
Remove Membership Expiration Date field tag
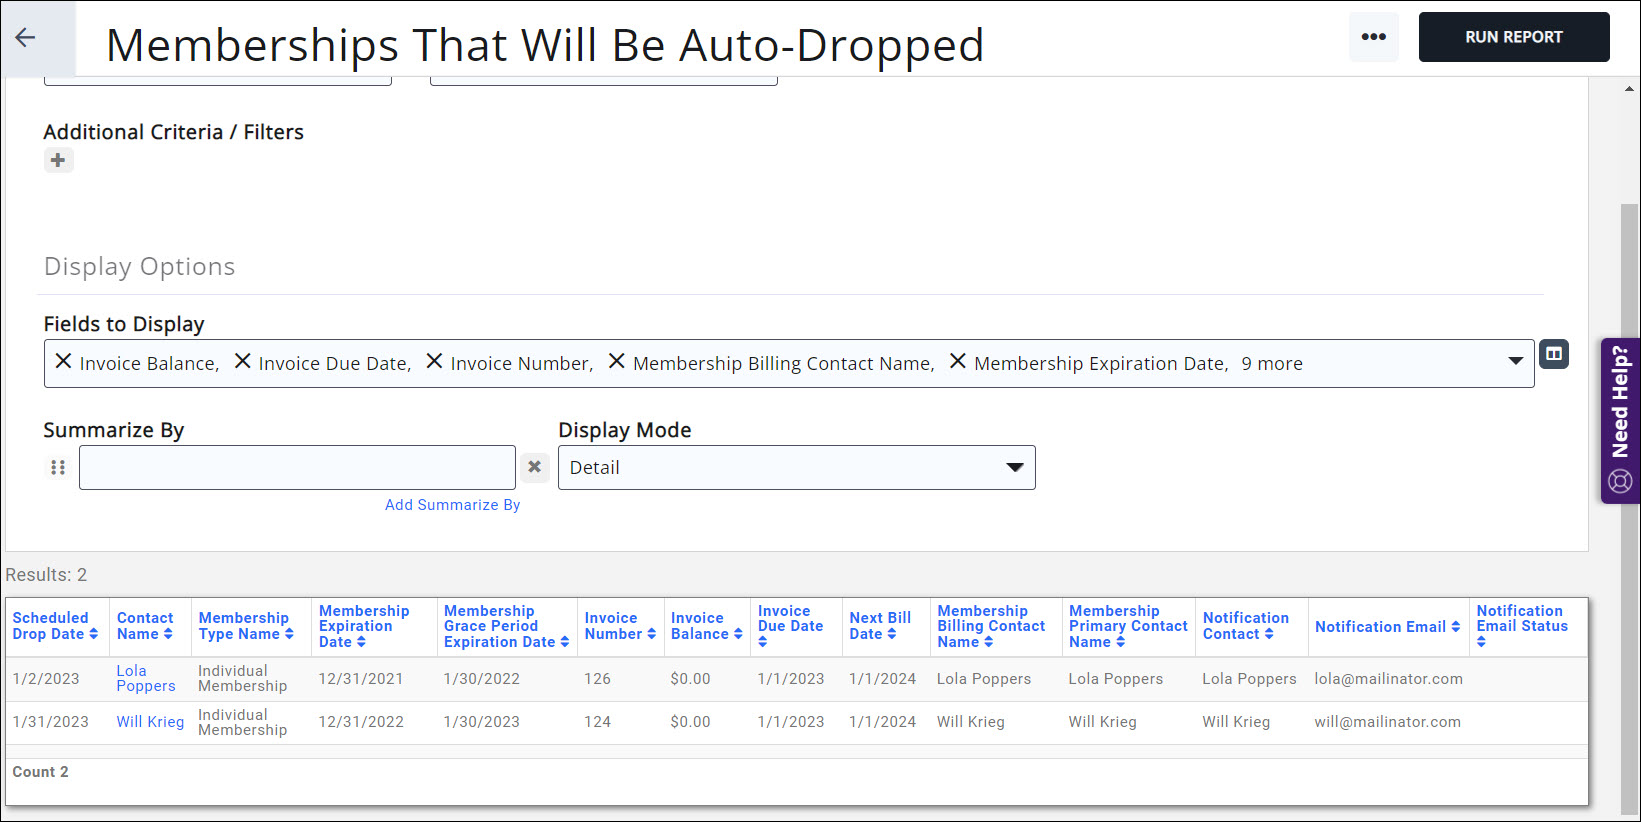(957, 362)
